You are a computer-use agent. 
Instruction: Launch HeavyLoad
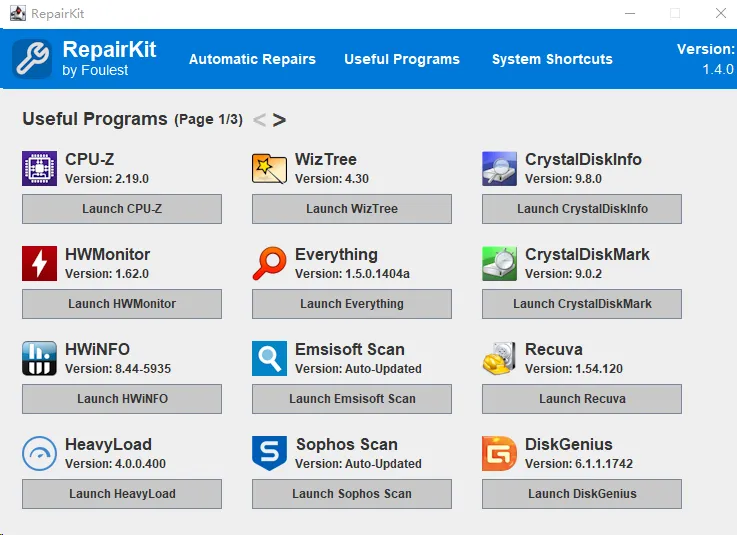click(x=122, y=494)
